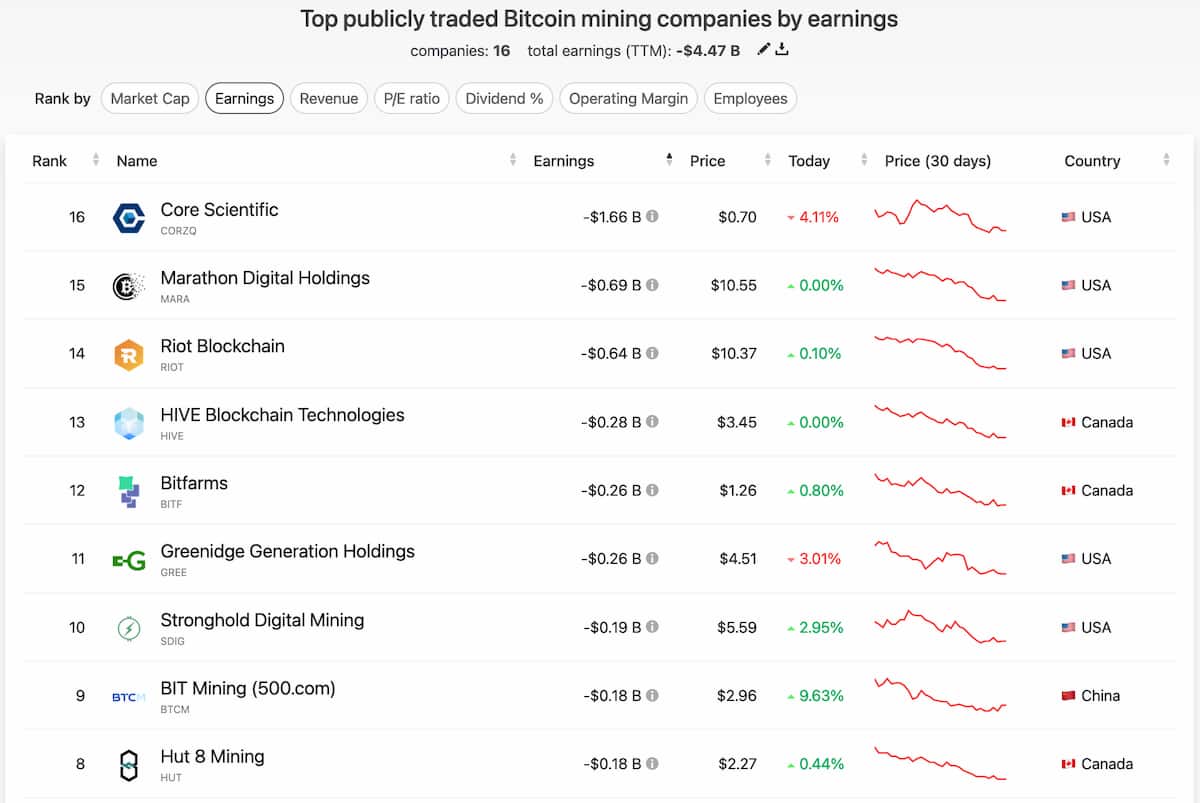Open the Price column sort control
The width and height of the screenshot is (1200, 803).
click(767, 160)
